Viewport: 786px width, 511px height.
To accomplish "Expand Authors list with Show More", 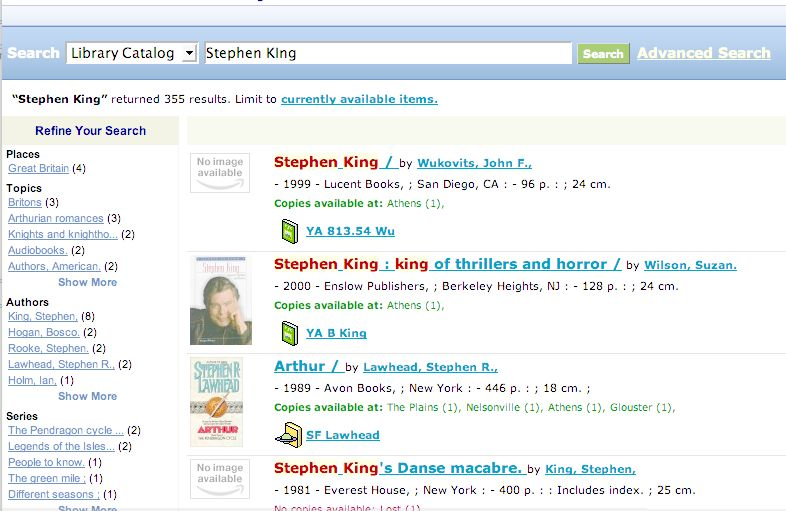I will [x=87, y=396].
